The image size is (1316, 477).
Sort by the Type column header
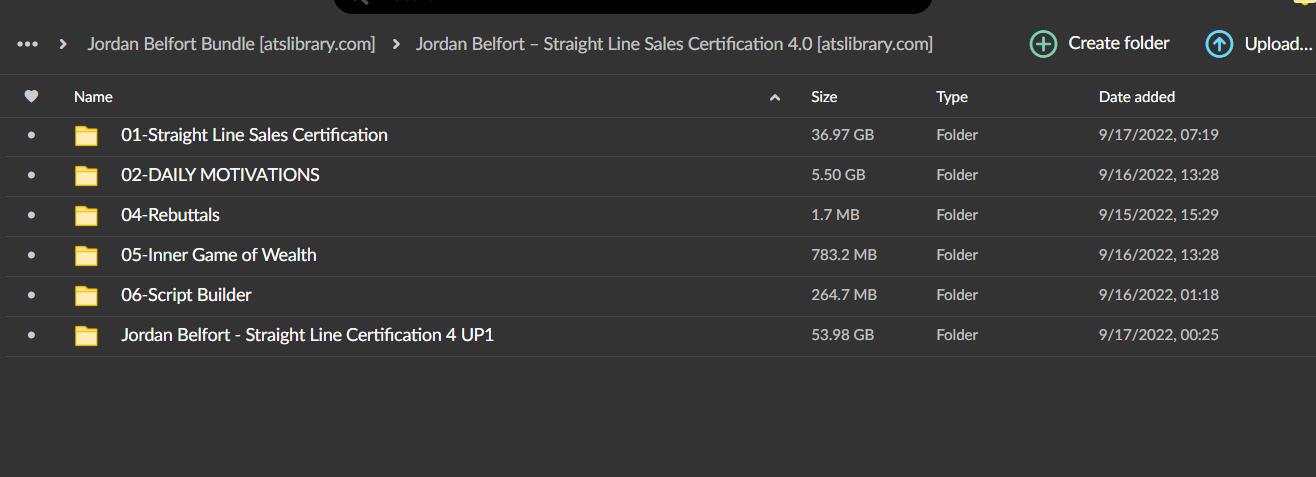[952, 97]
